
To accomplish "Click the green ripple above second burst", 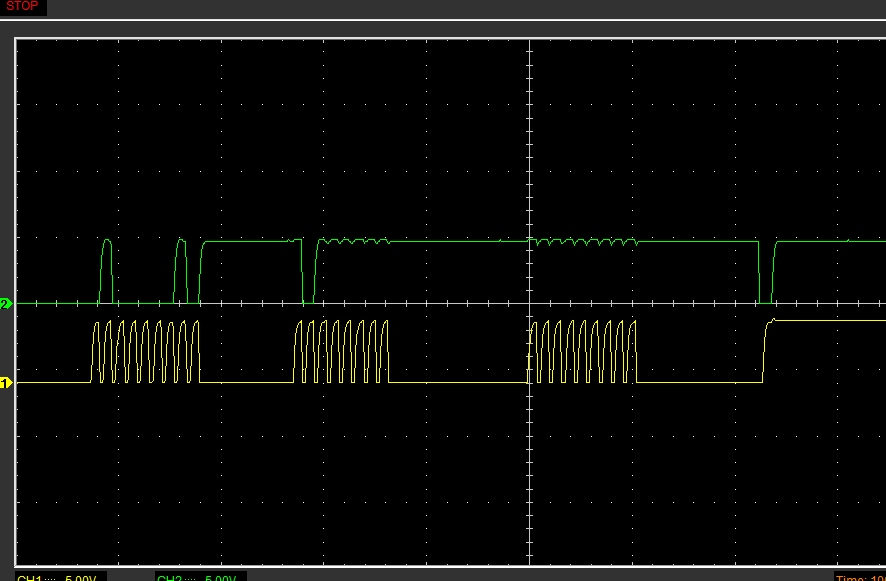I will tap(353, 241).
